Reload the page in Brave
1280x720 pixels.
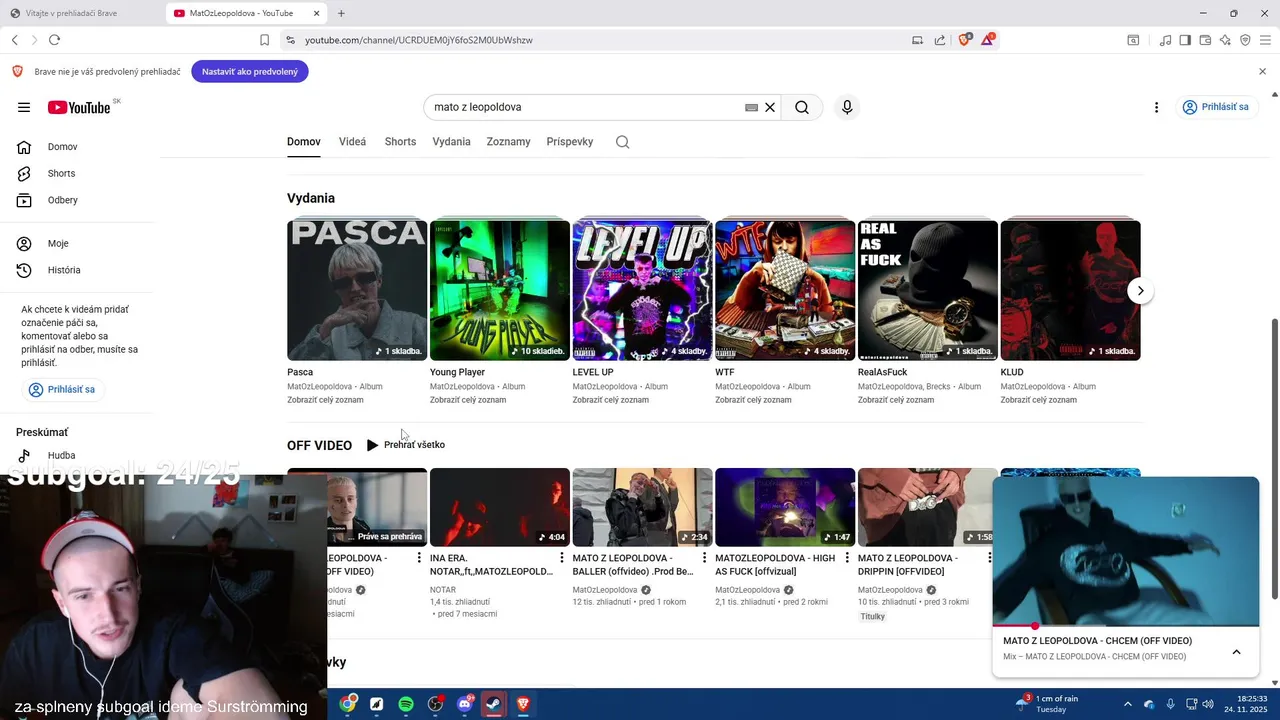click(54, 40)
